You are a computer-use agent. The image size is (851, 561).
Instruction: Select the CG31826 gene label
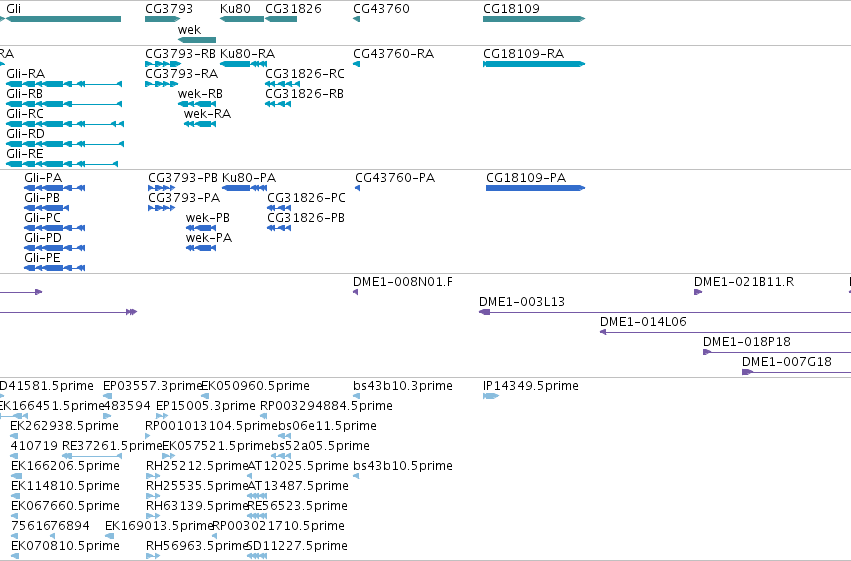pos(293,9)
